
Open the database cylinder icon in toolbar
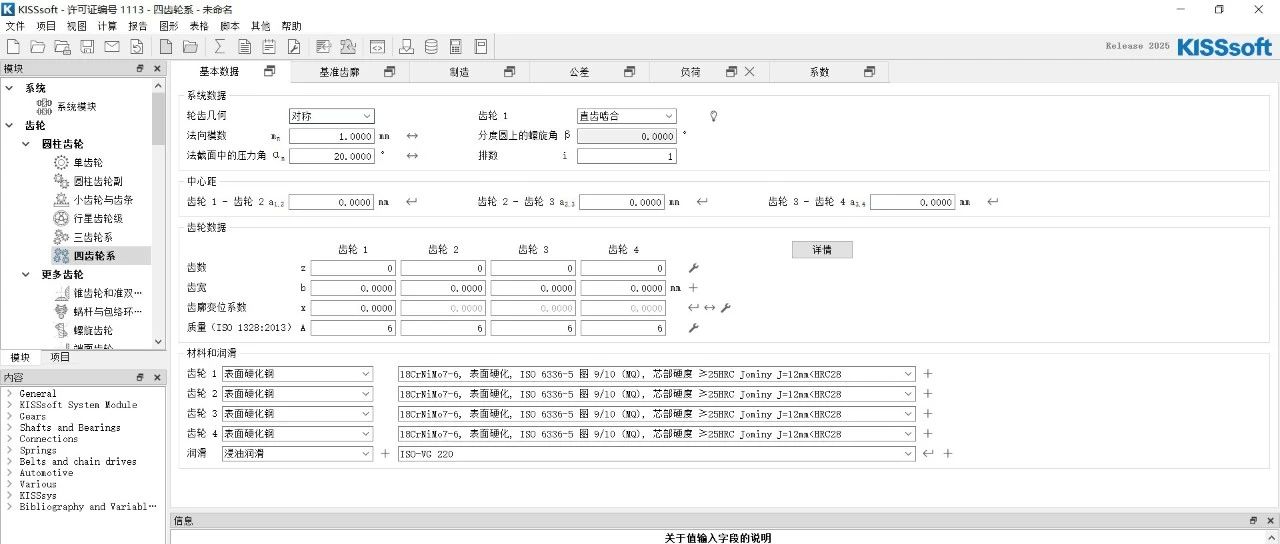point(431,46)
